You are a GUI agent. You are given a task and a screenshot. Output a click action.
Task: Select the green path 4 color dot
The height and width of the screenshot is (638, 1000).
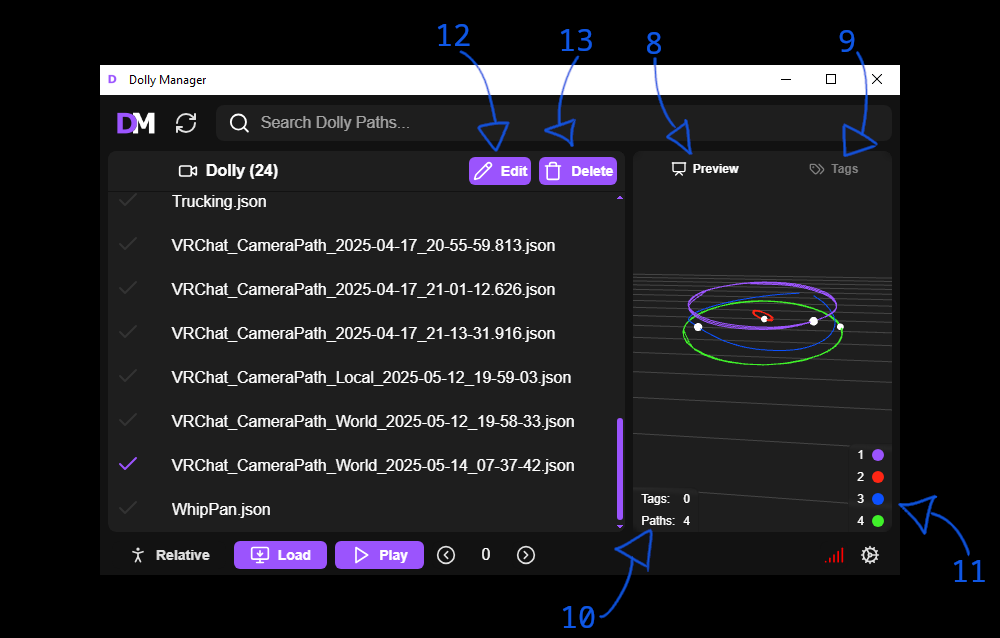(878, 521)
